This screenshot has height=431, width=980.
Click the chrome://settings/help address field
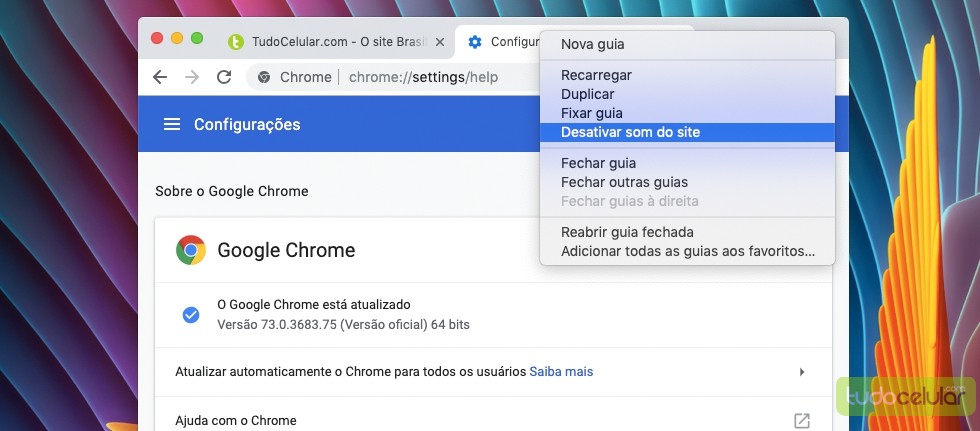423,77
